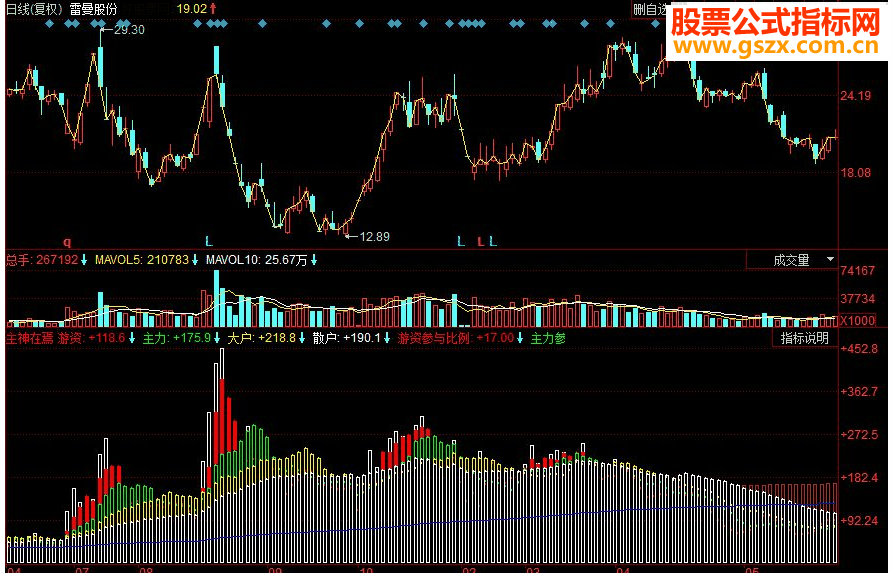
Task: Click the down arrow after MAVOL10 25.67万
Action: pyautogui.click(x=314, y=260)
